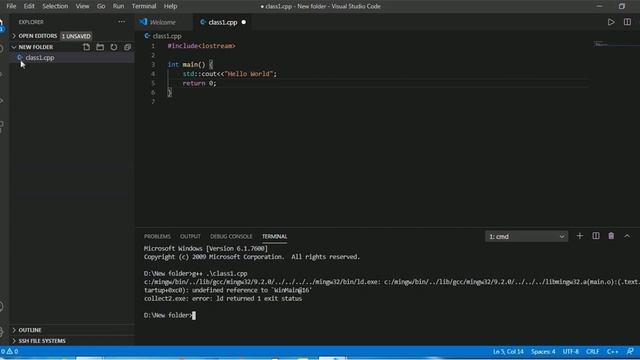Open the Run menu
The width and height of the screenshot is (640, 360).
point(118,6)
